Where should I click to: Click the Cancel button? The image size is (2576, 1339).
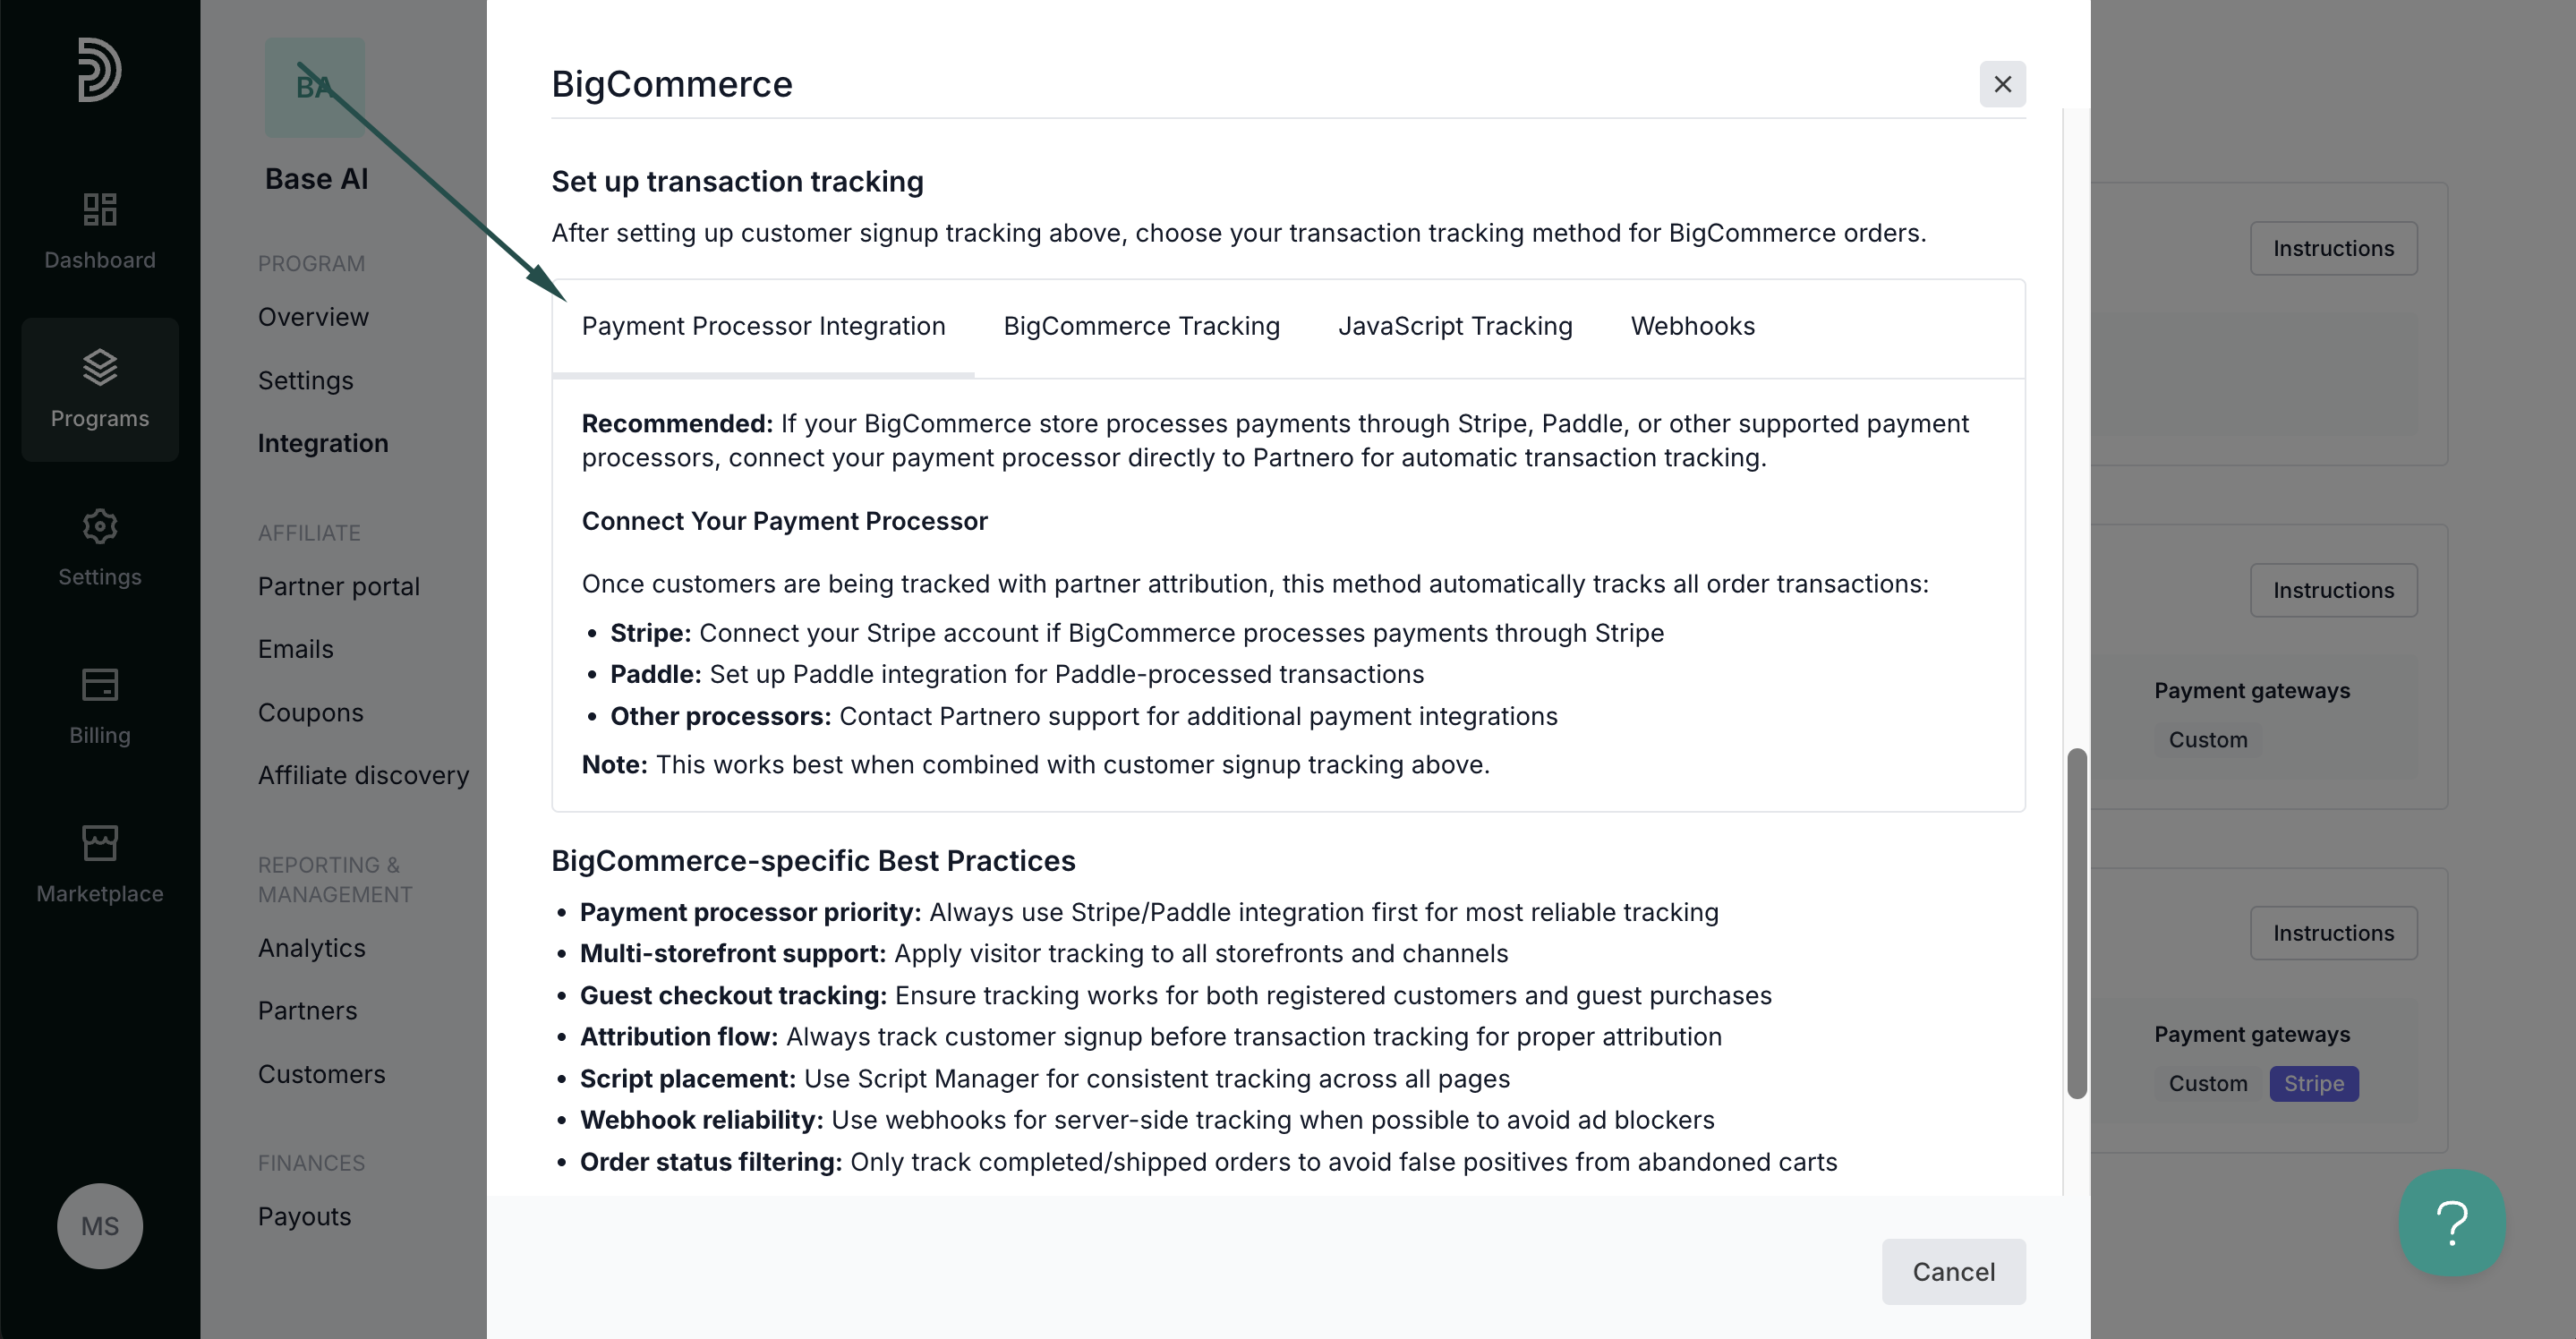pyautogui.click(x=1954, y=1271)
